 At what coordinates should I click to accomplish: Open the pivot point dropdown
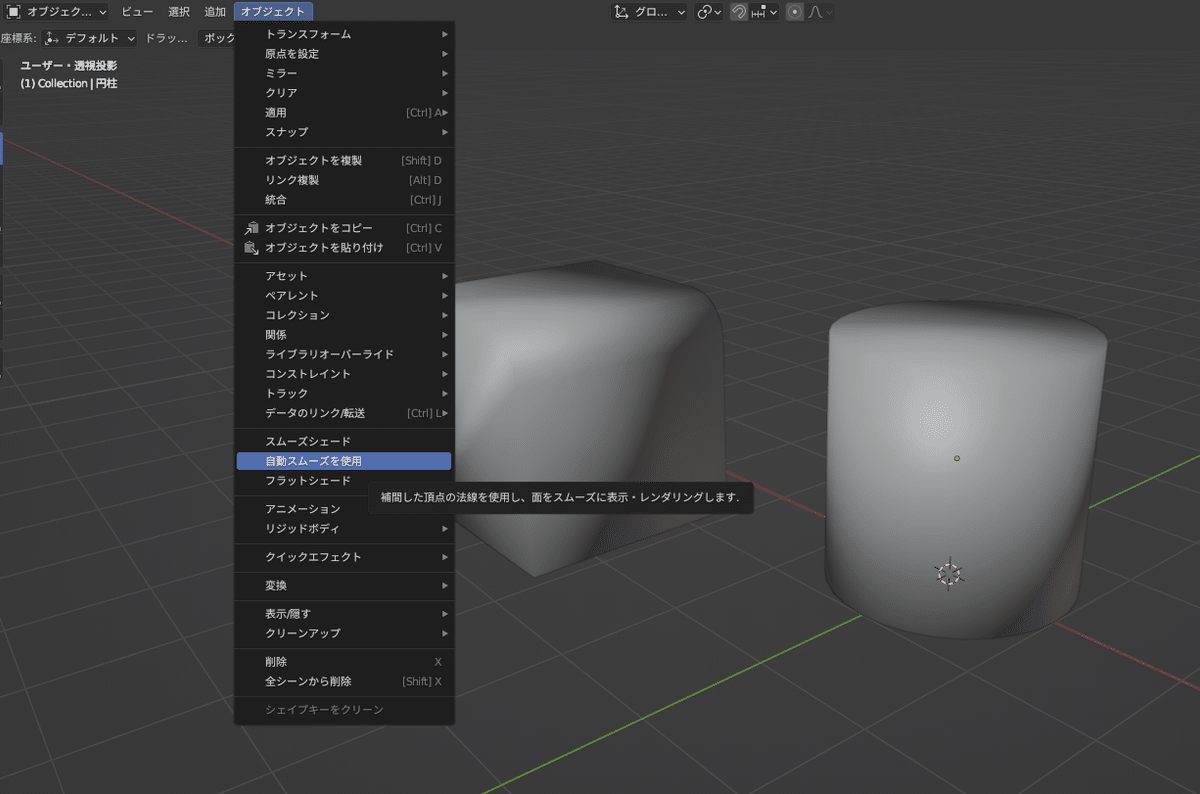[x=709, y=12]
